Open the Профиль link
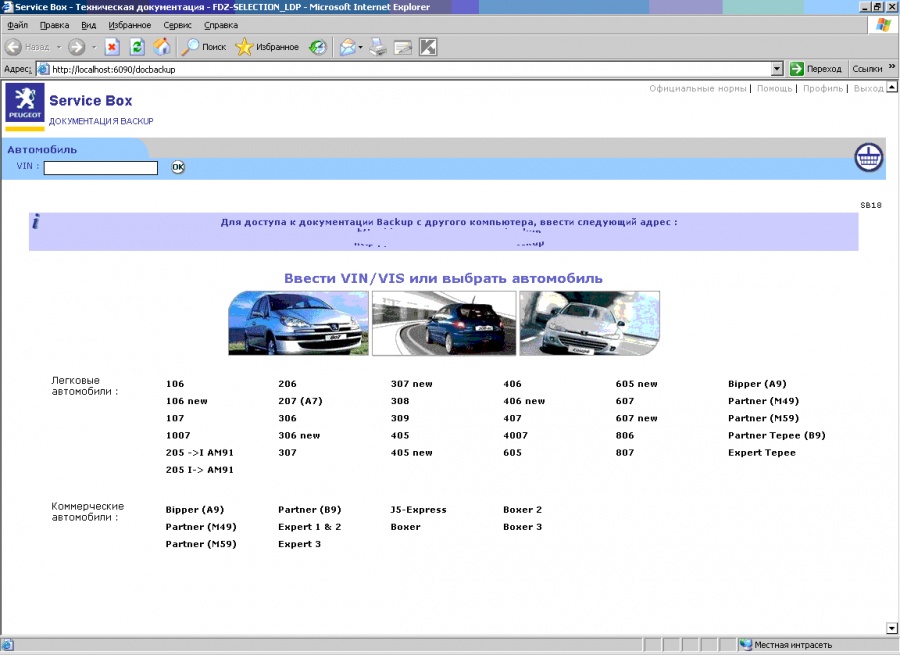This screenshot has height=655, width=900. (823, 88)
